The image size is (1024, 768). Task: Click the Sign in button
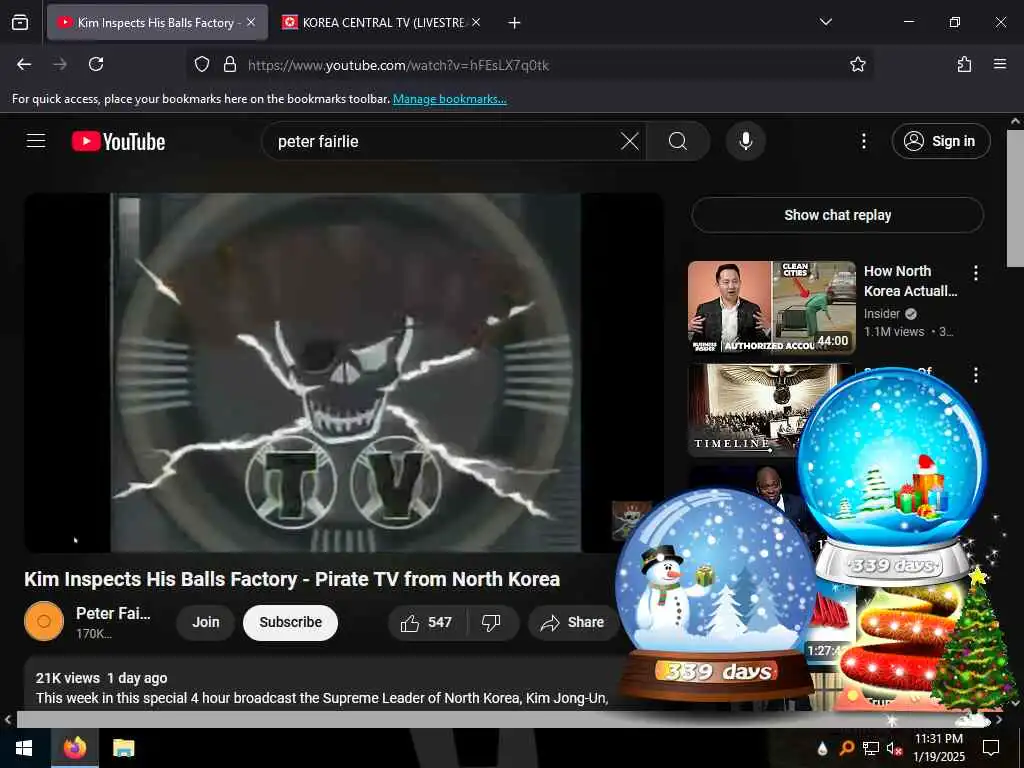(x=940, y=141)
